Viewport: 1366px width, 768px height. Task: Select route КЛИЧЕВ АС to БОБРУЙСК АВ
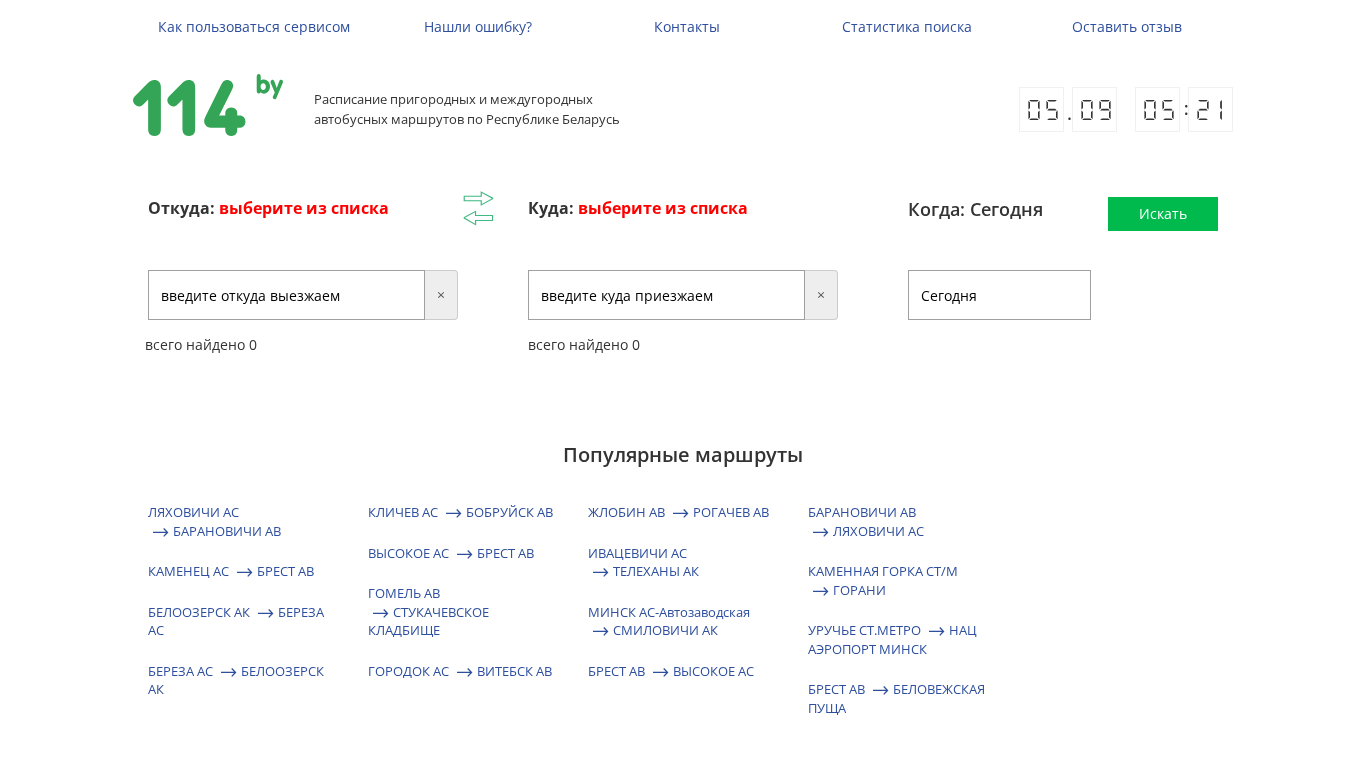pos(460,512)
